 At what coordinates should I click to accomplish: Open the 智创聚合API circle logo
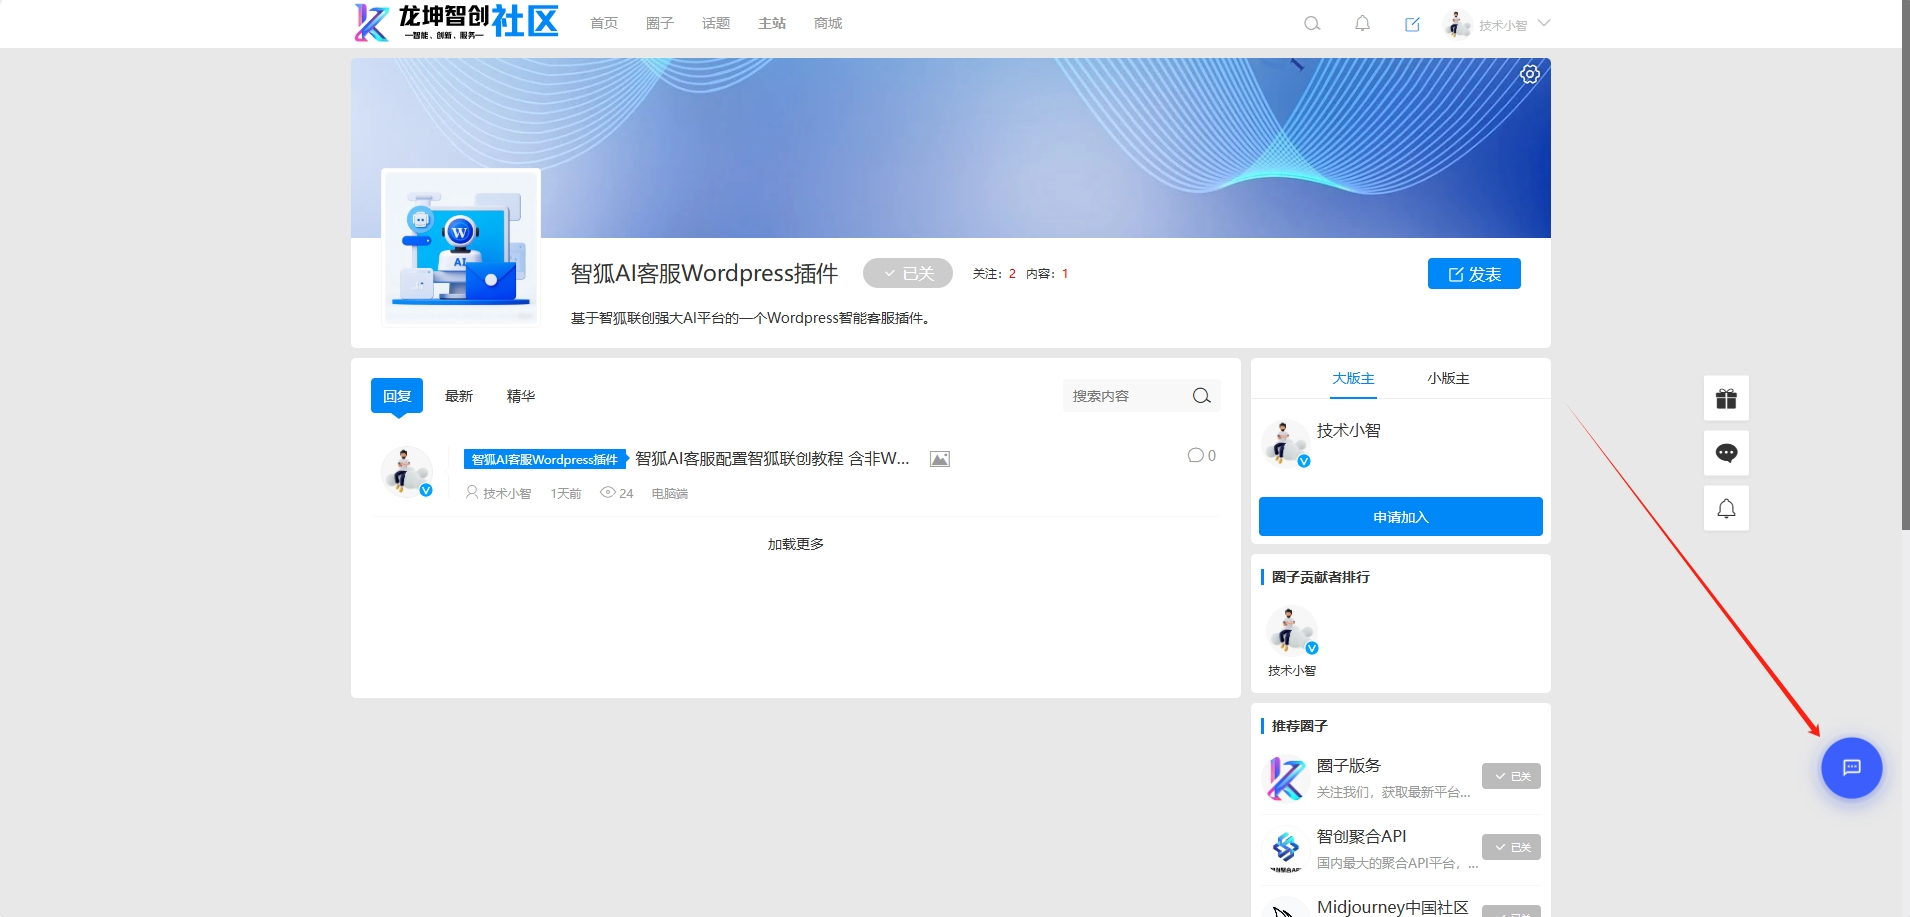point(1285,849)
